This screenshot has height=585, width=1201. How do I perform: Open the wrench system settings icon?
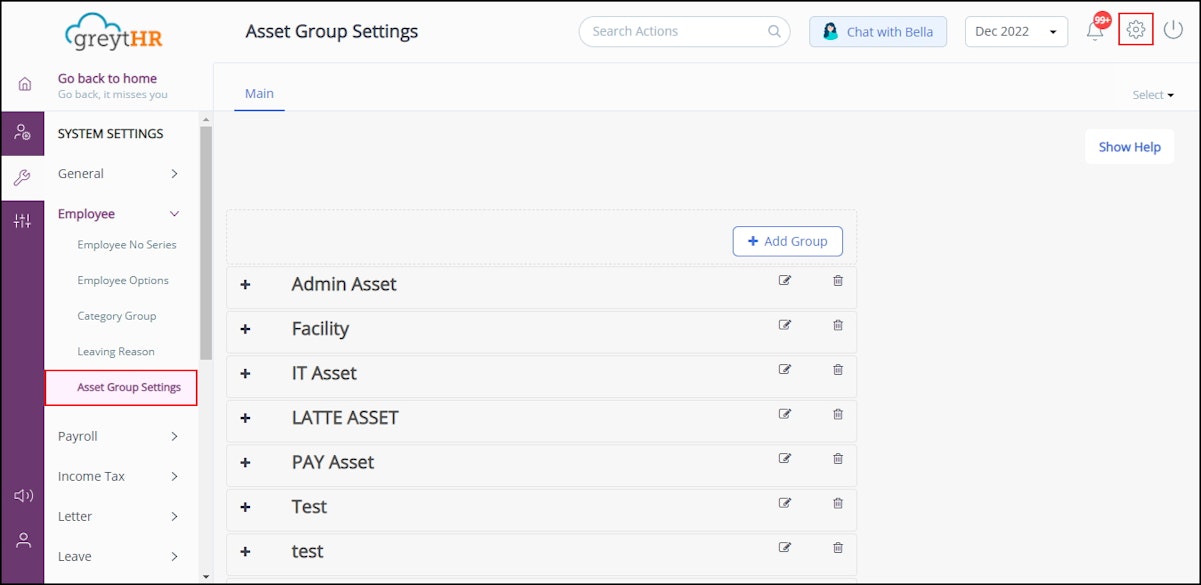click(22, 178)
